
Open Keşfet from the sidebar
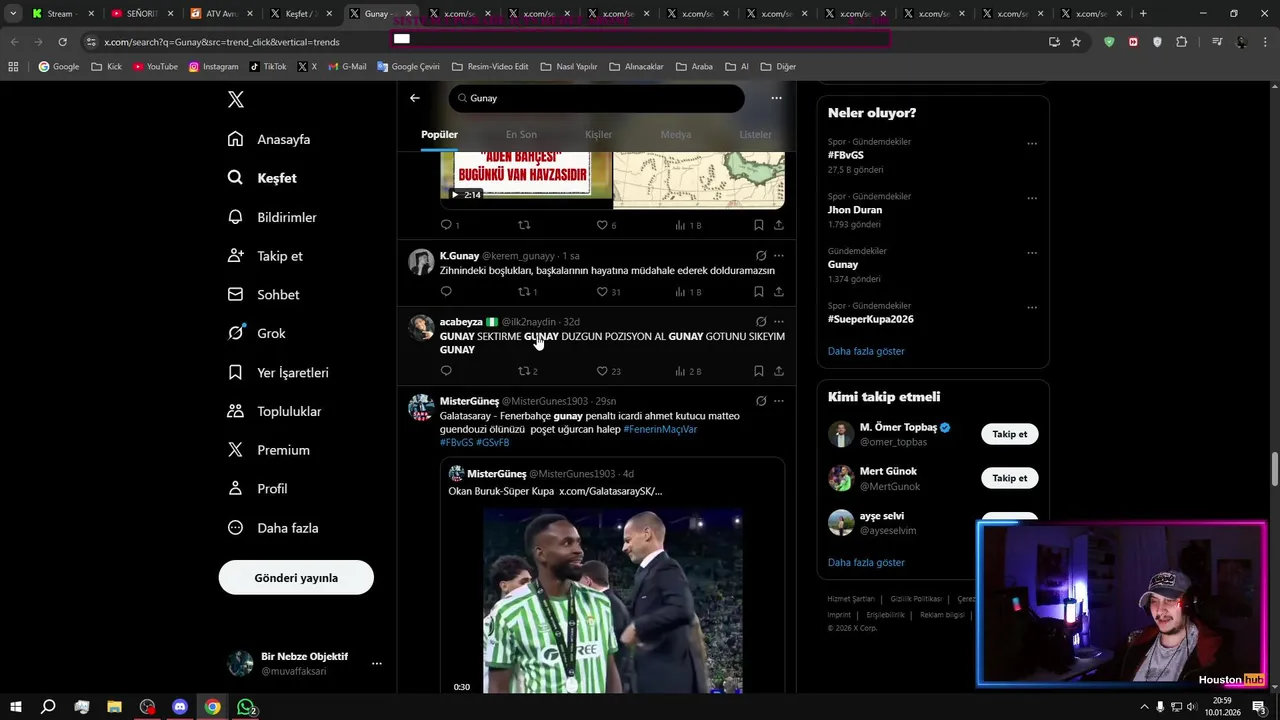click(263, 178)
